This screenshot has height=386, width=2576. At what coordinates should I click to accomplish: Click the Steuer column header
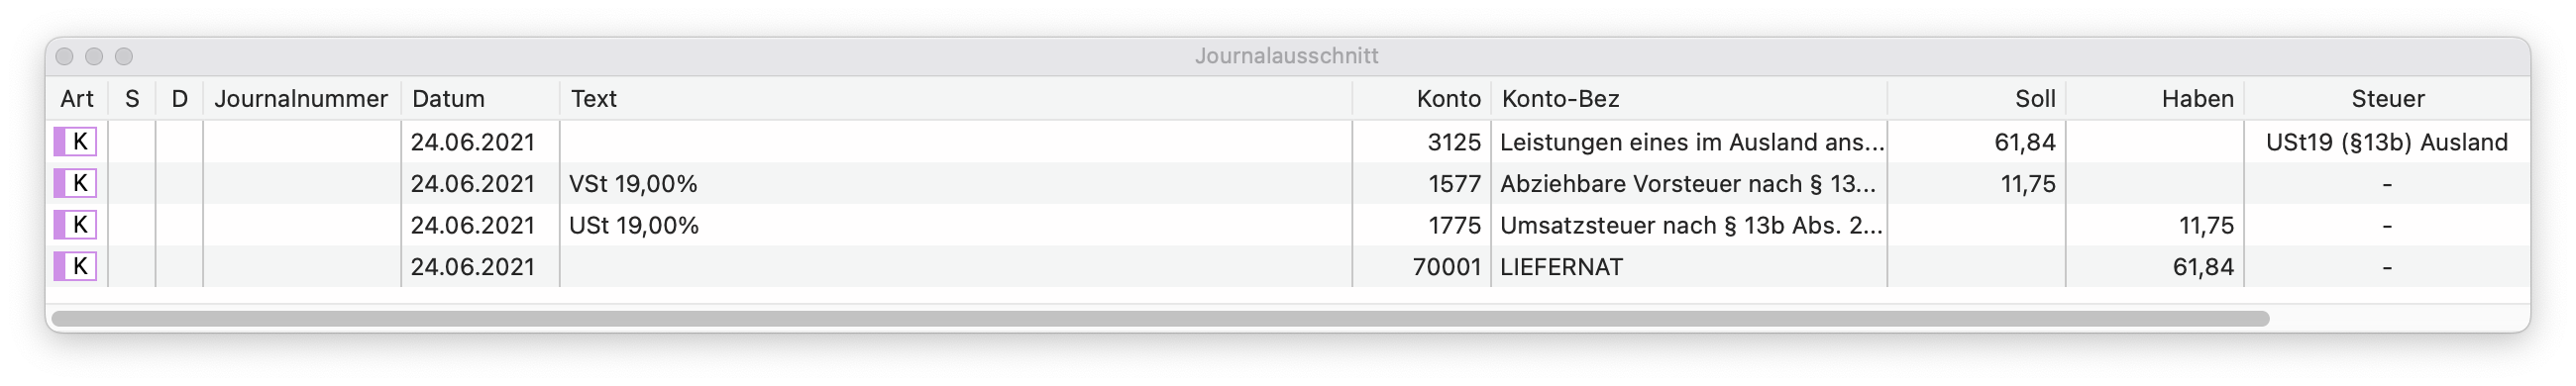tap(2387, 99)
